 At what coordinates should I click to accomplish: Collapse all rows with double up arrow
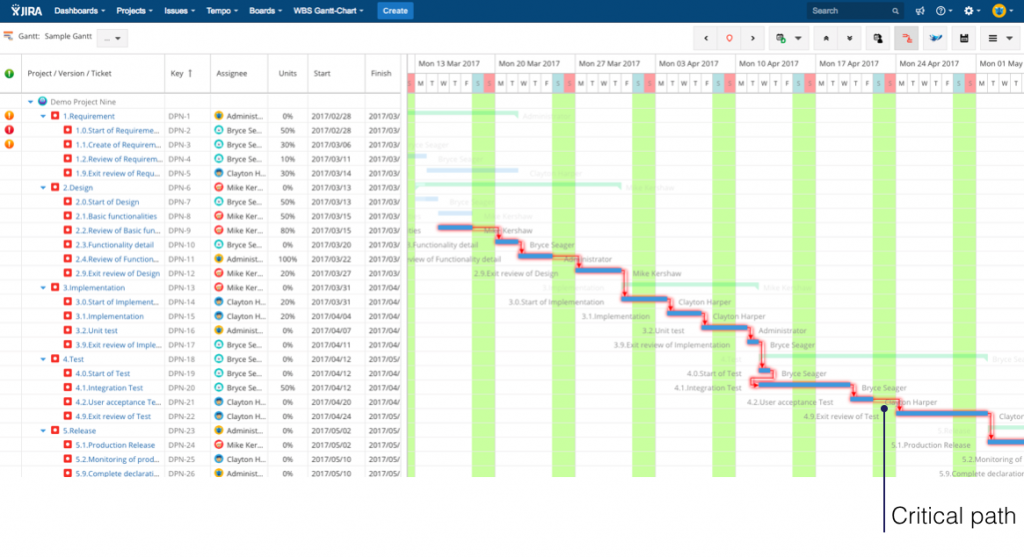[x=826, y=39]
